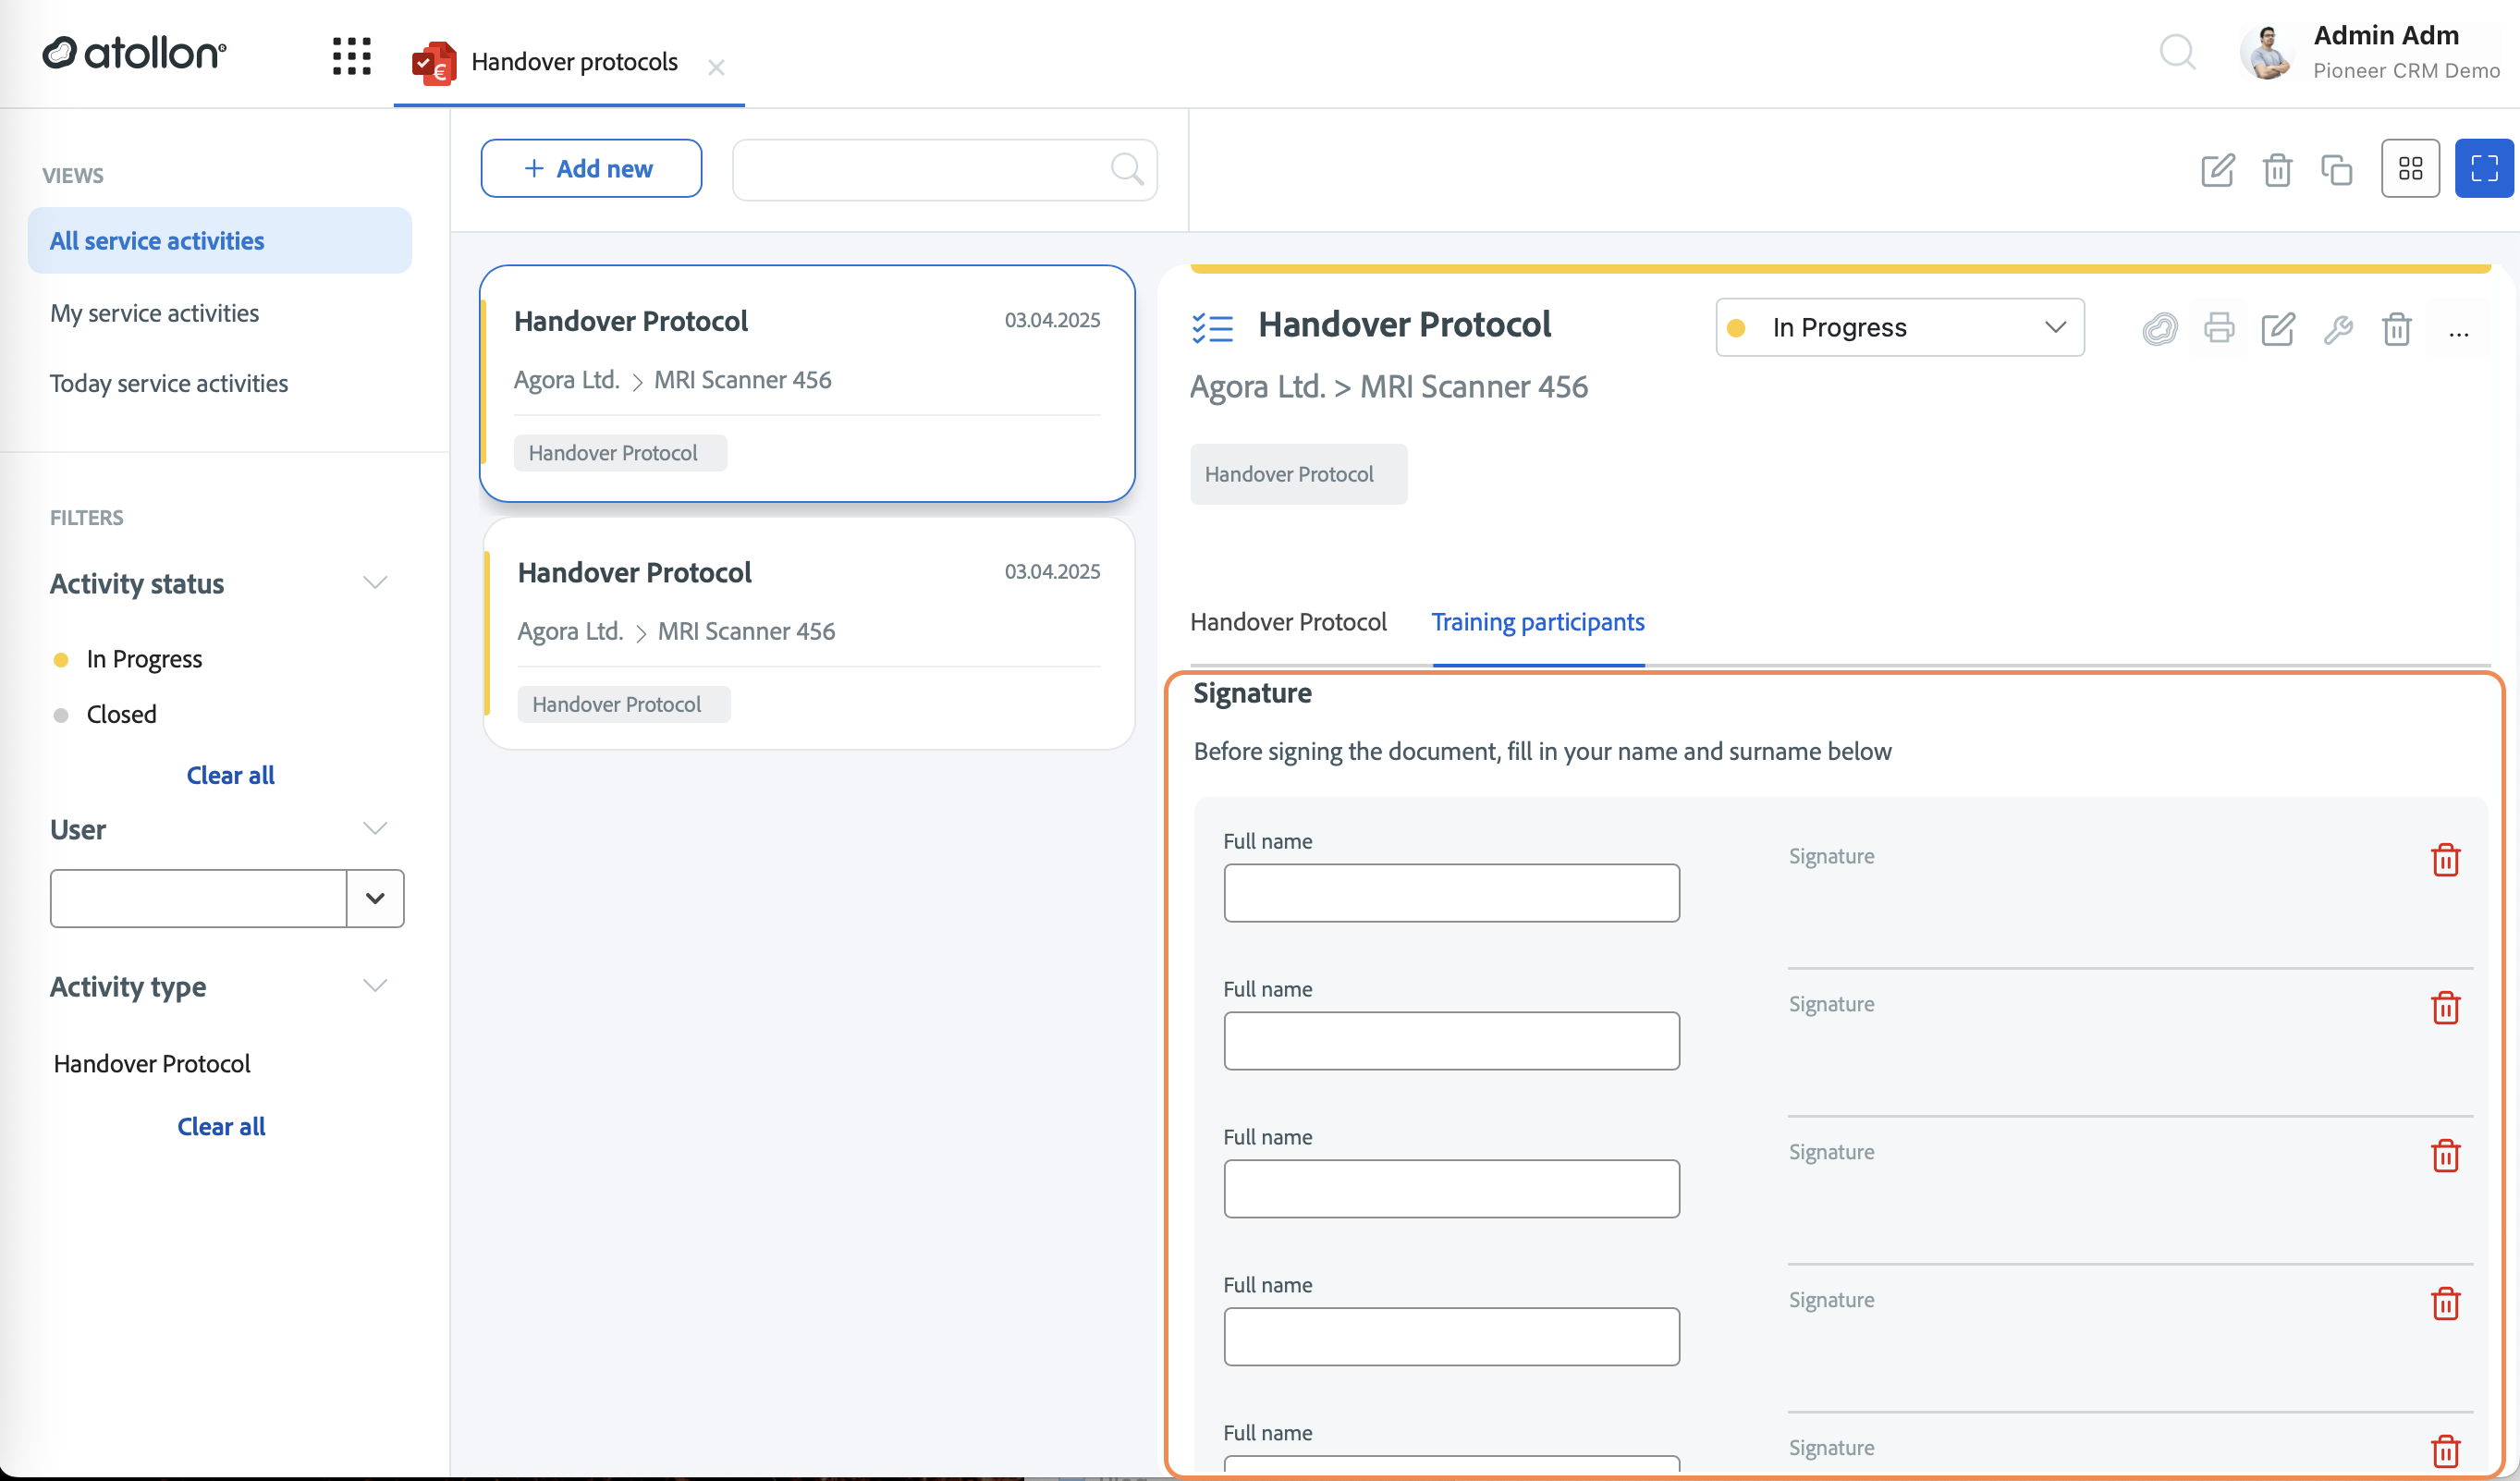Open the User filter combo box arrow
Image resolution: width=2520 pixels, height=1481 pixels.
coord(375,898)
